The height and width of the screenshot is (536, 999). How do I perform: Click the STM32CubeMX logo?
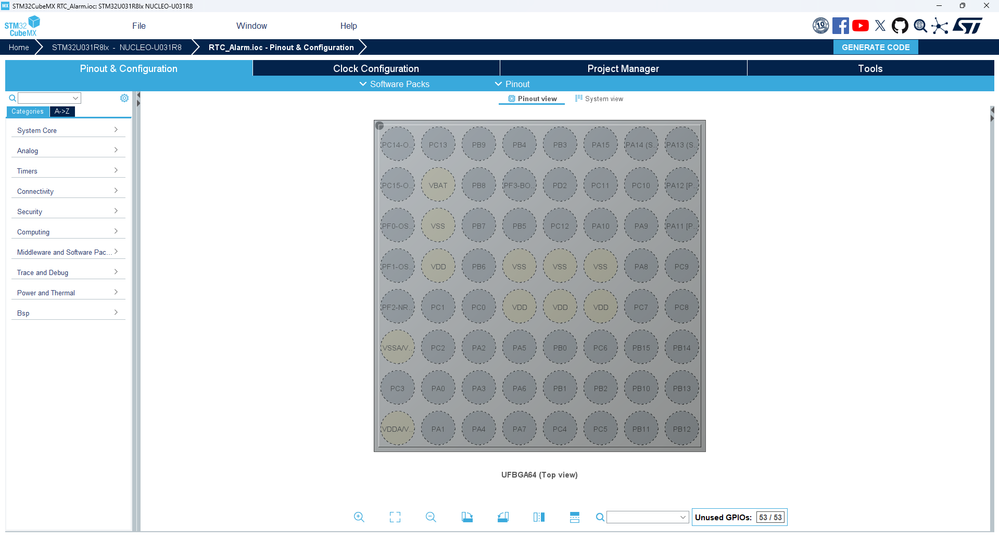pyautogui.click(x=22, y=26)
